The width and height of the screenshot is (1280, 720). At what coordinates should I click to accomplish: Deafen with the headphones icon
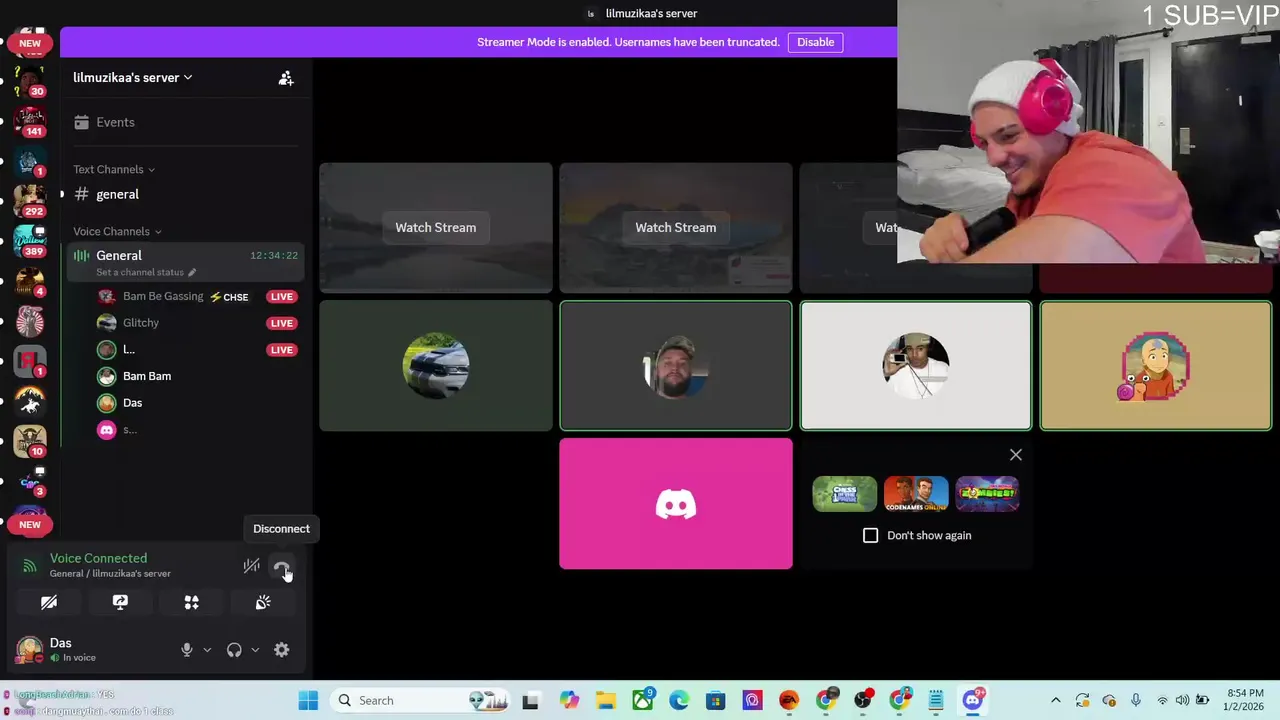(x=234, y=650)
